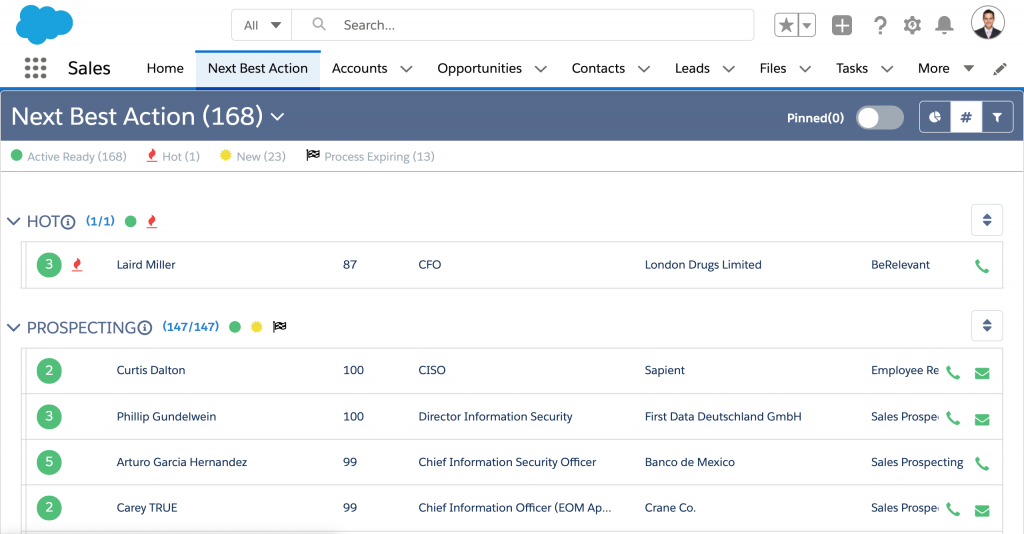The height and width of the screenshot is (534, 1024).
Task: Filter by Active Ready (168)
Action: coord(69,157)
